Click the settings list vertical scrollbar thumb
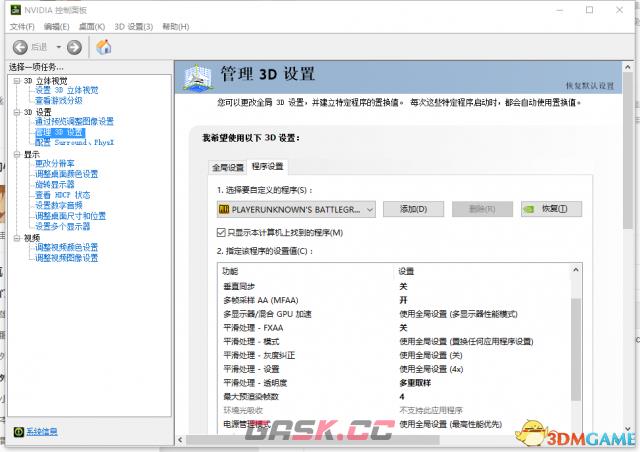This screenshot has width=640, height=452. point(576,350)
